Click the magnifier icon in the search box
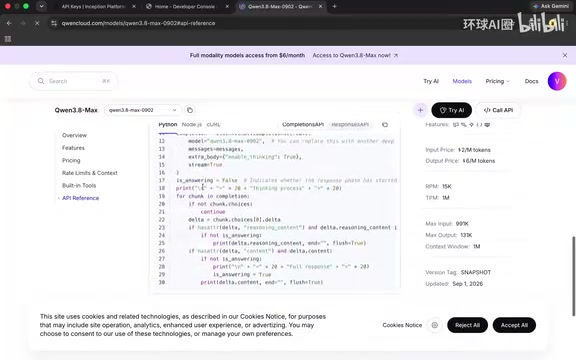 [41, 81]
